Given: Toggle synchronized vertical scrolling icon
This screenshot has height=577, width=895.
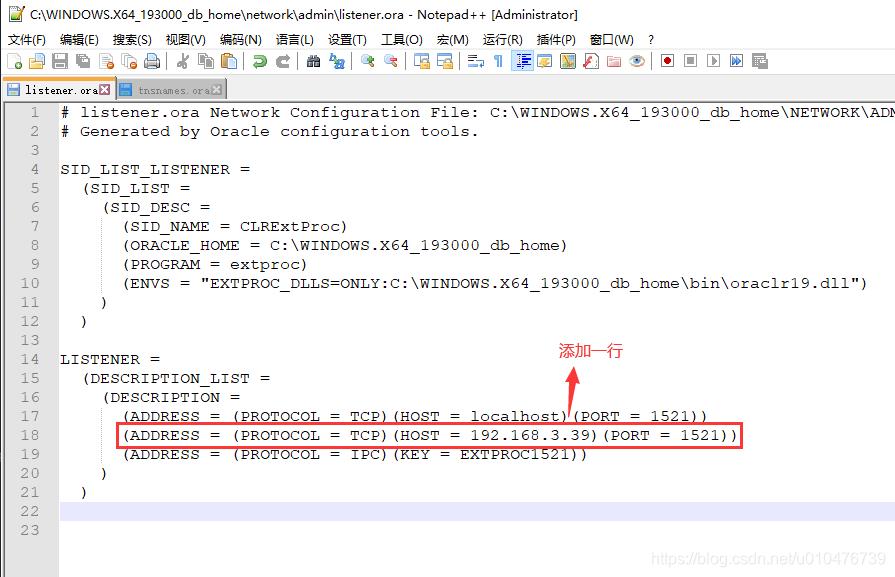Looking at the screenshot, I should pyautogui.click(x=422, y=61).
